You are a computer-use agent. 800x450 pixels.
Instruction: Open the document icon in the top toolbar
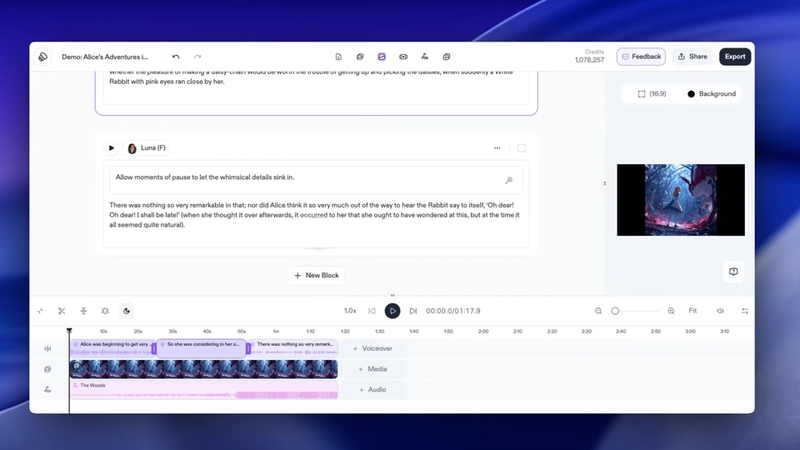click(338, 57)
